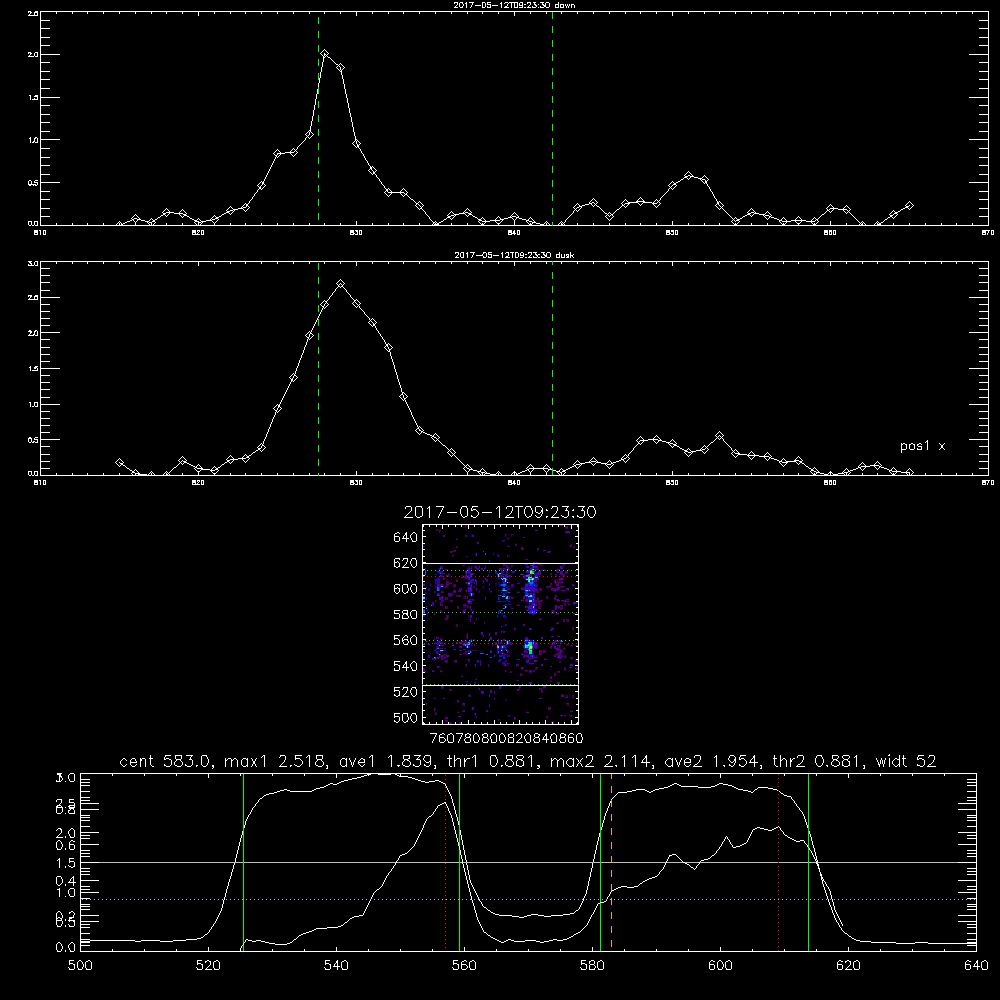Click the y-axis label 2.0 on dawn plot
This screenshot has height=1000, width=1000.
(x=33, y=55)
